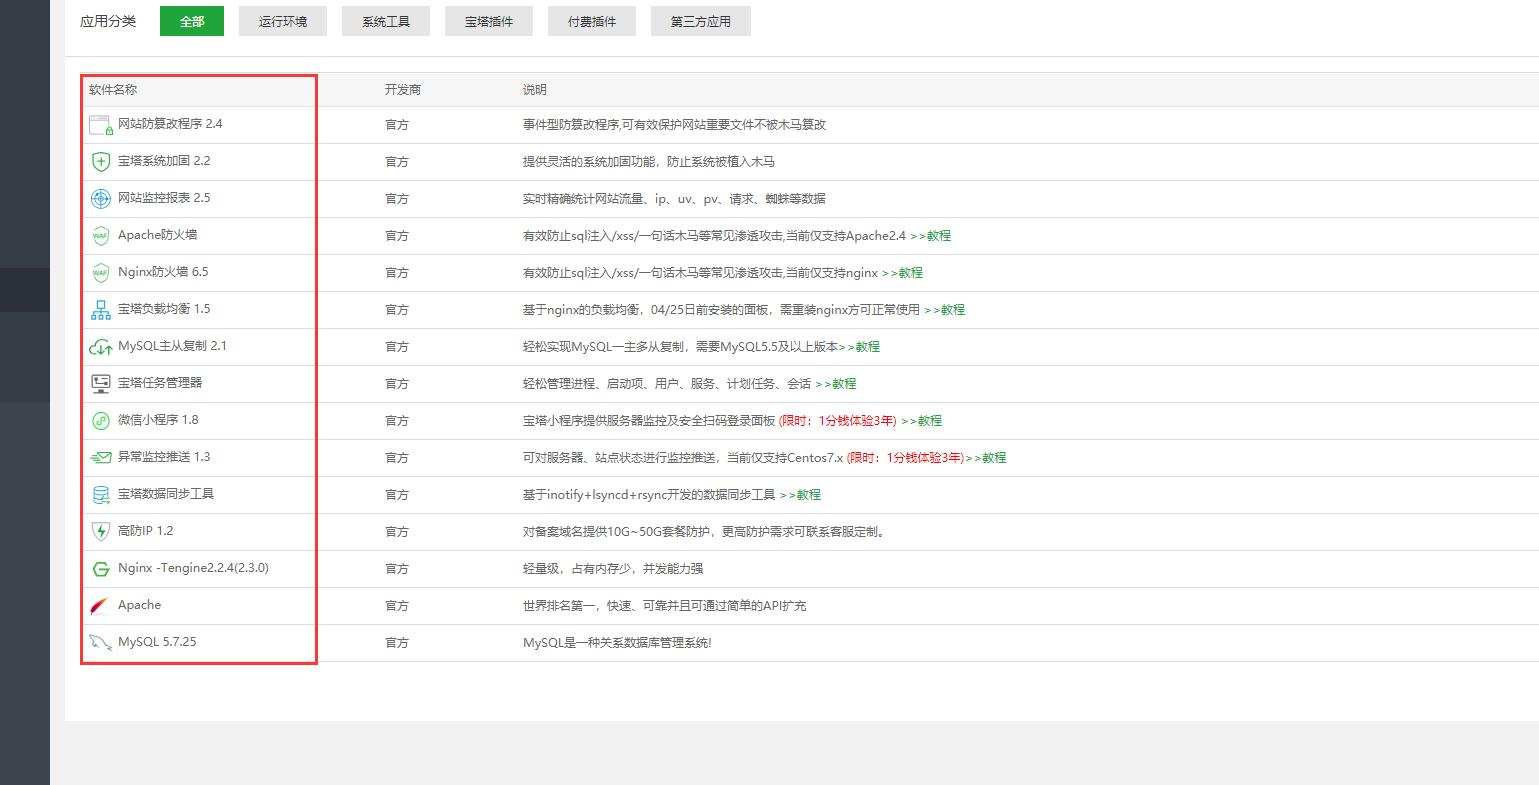Click the Apache red feather icon
The height and width of the screenshot is (785, 1539).
point(101,606)
